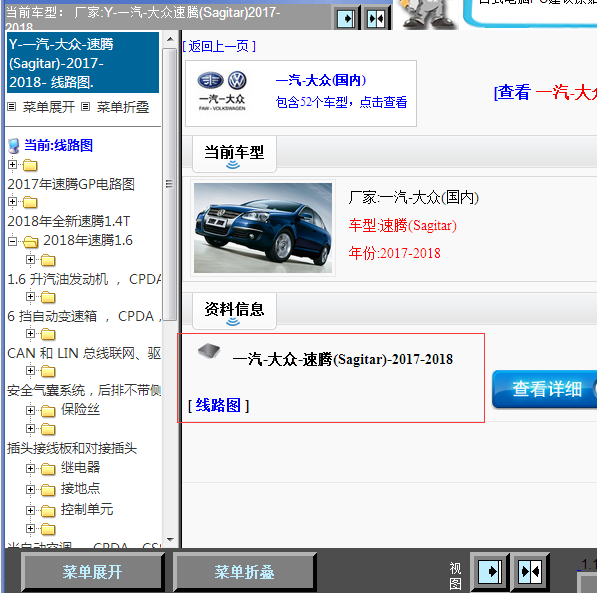This screenshot has height=593, width=597.
Task: Expand the 2018年全新速腾1.4T tree node
Action: point(13,201)
